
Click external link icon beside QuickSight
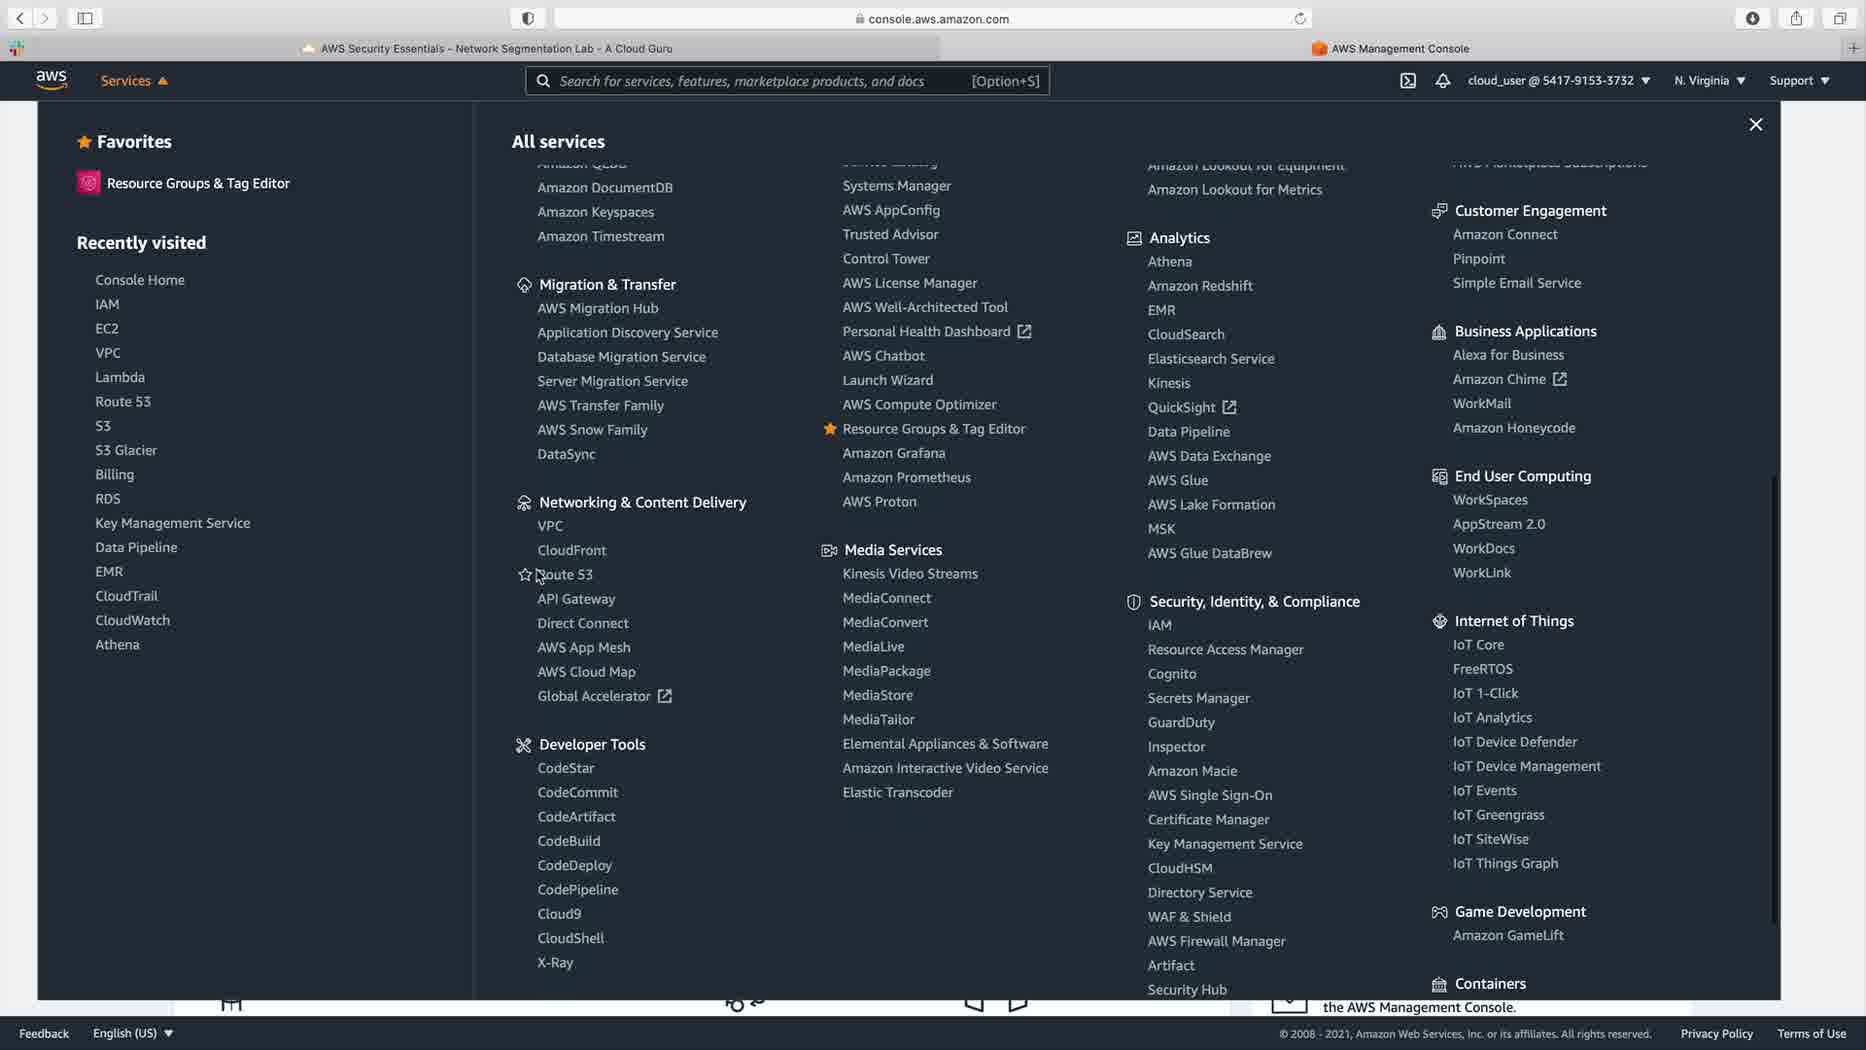coord(1228,408)
